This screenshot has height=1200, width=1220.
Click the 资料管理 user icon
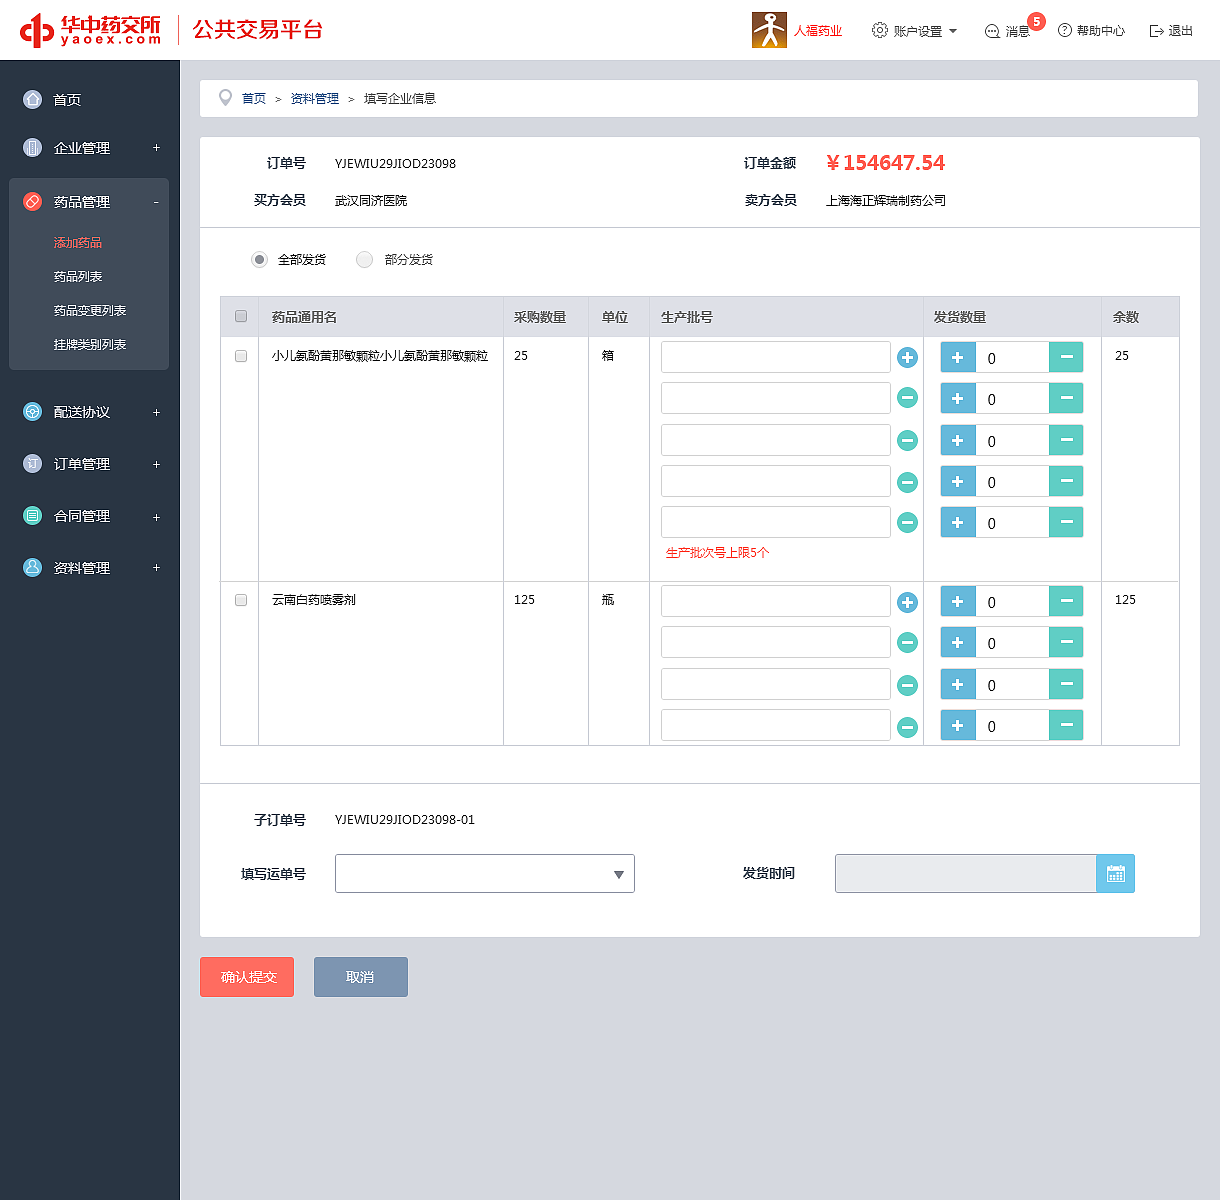[33, 567]
